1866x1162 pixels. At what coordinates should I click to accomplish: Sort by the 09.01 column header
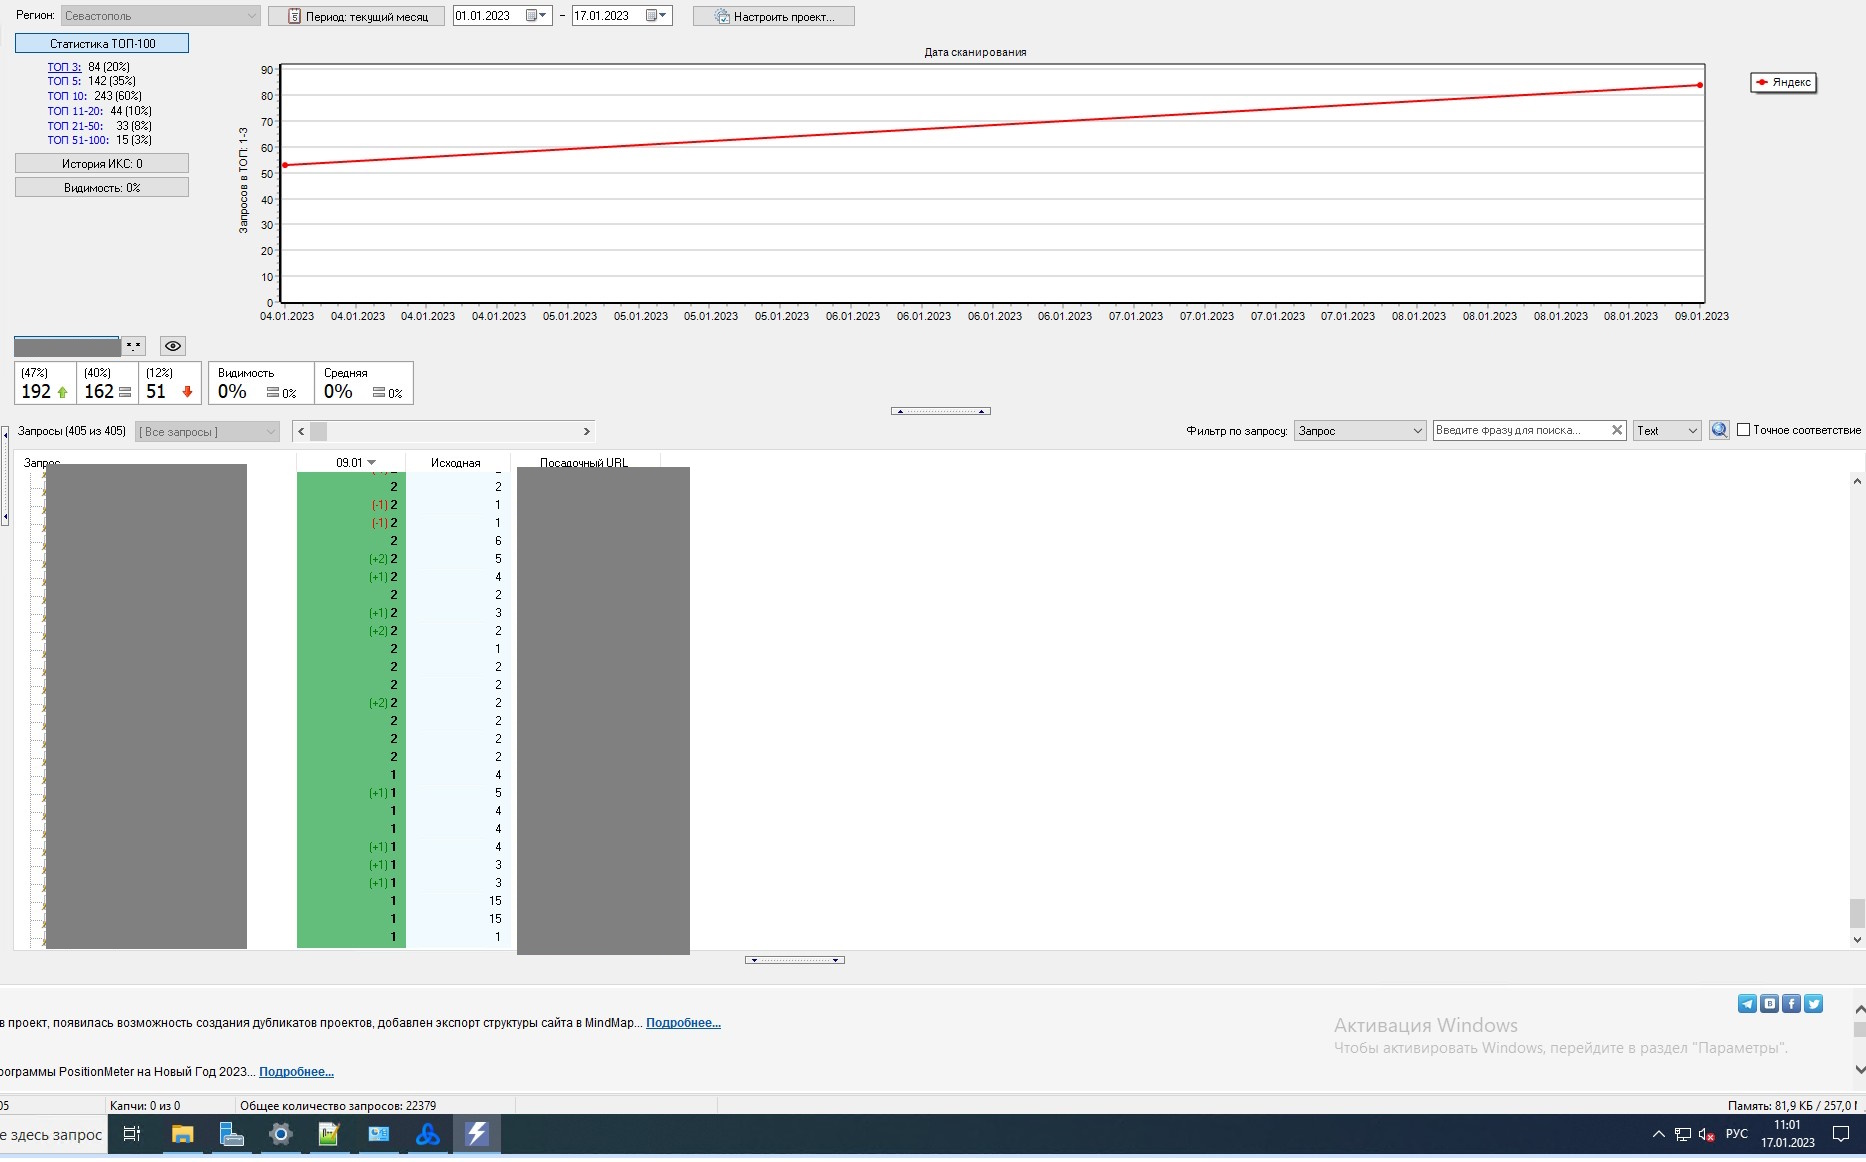point(351,462)
